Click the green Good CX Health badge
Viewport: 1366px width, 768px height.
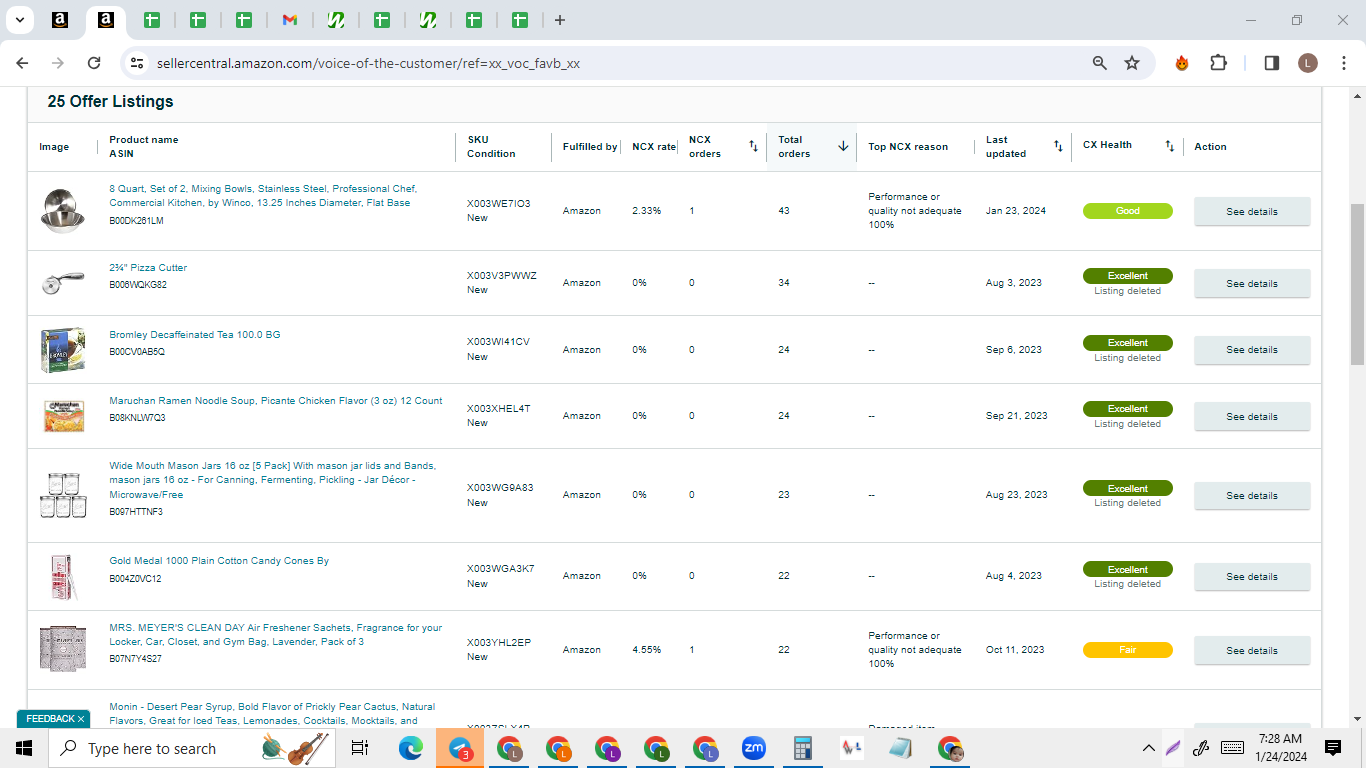pos(1128,211)
